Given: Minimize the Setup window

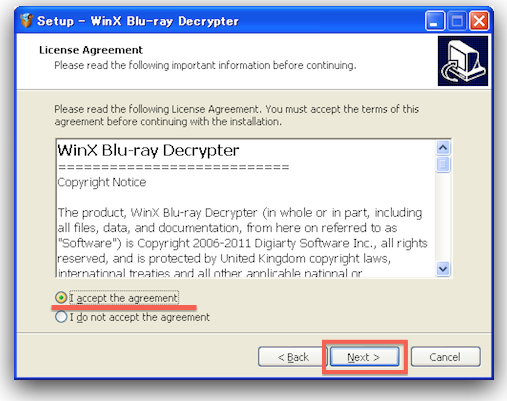Looking at the screenshot, I should pos(434,21).
